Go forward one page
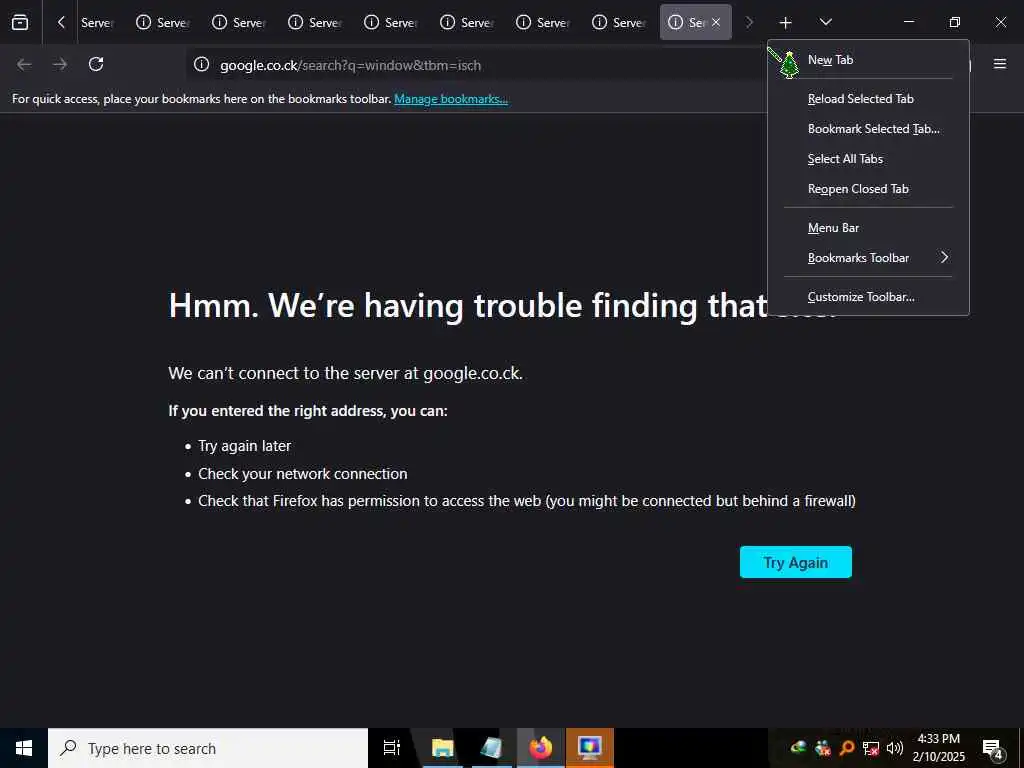Screen dimensions: 1024x768 pos(60,64)
